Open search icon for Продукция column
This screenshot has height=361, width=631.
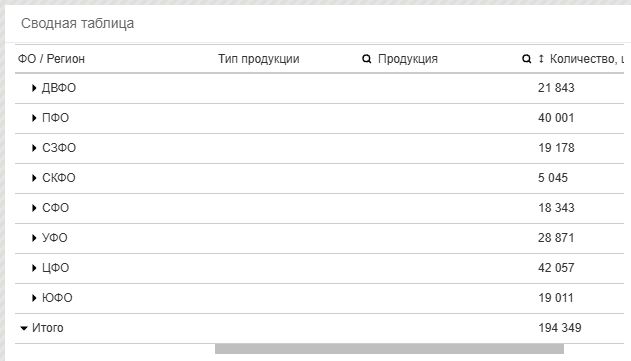[366, 59]
